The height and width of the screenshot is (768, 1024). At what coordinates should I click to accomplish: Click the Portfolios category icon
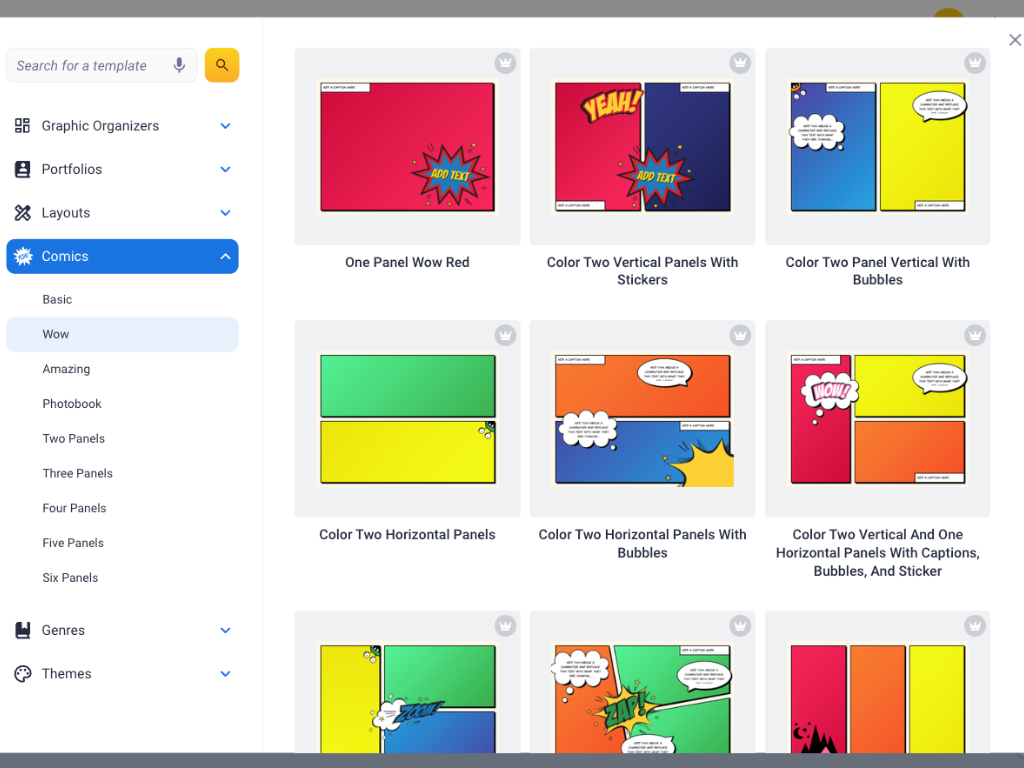point(23,169)
